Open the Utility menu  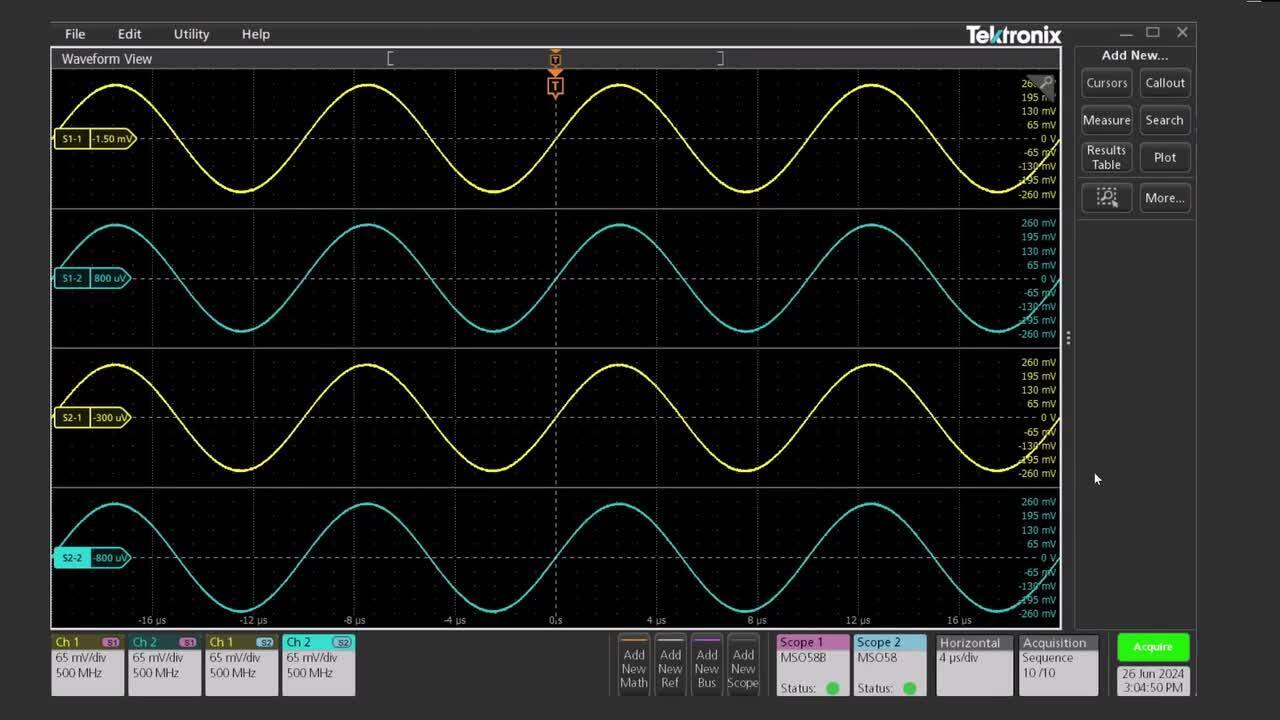[191, 34]
